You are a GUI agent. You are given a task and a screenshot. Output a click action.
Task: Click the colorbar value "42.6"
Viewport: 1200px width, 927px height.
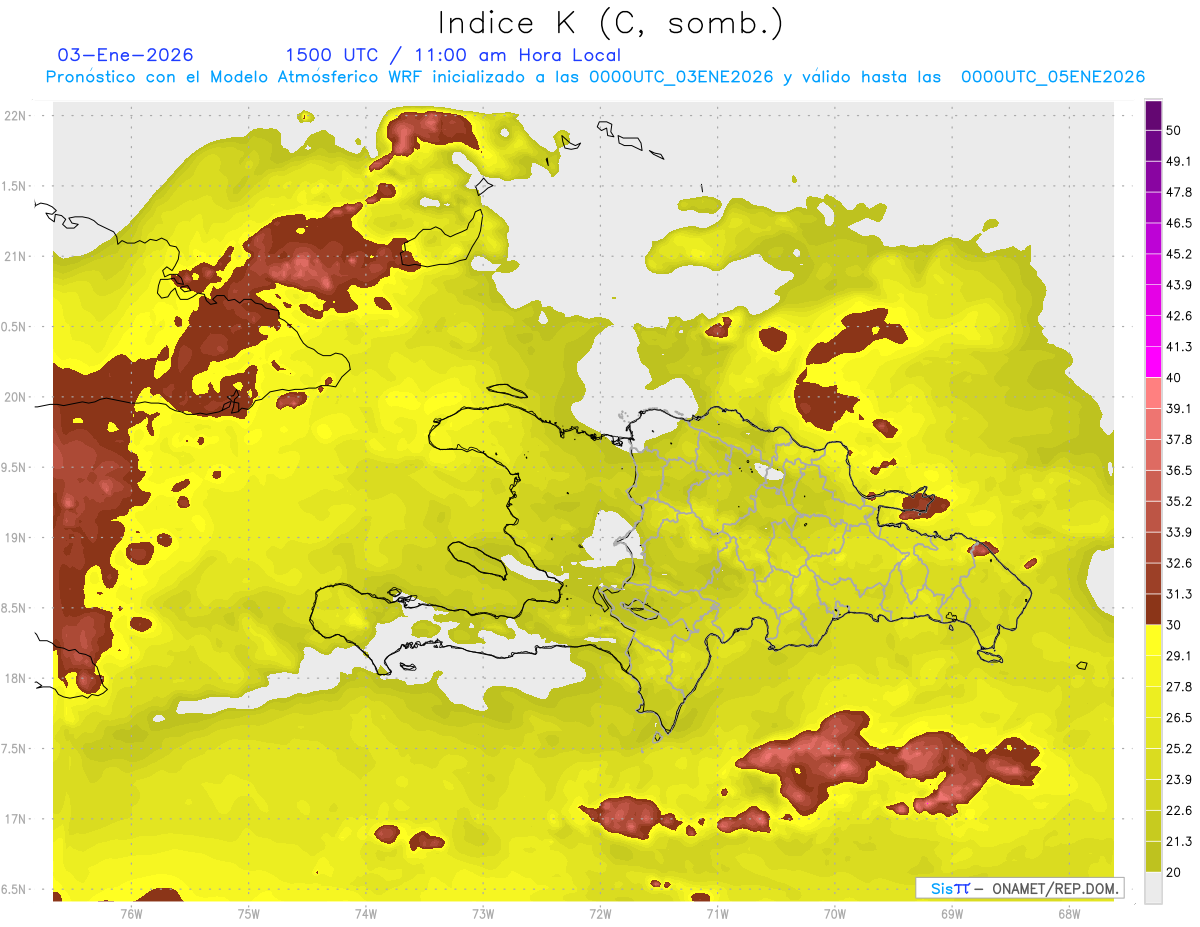click(1179, 316)
